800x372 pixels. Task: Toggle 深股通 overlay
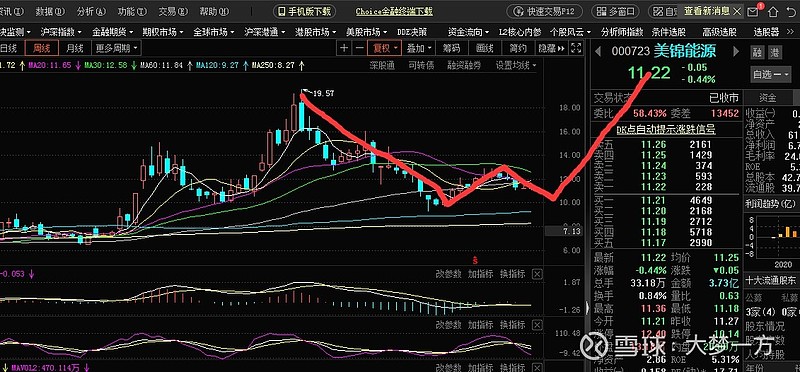383,65
